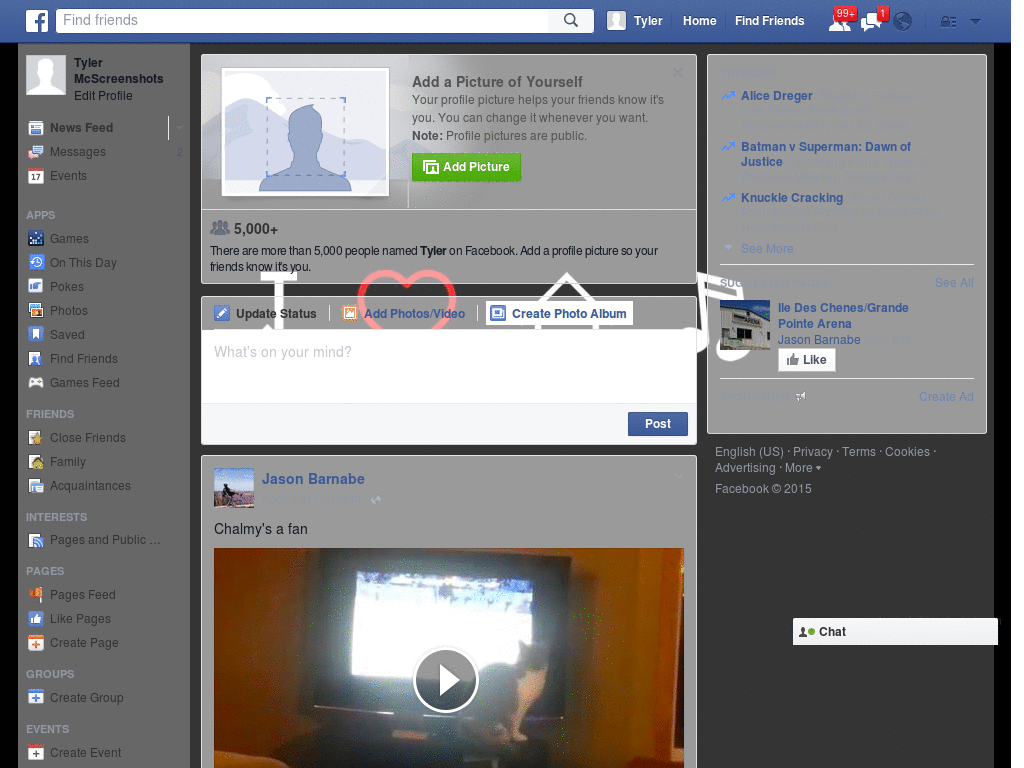This screenshot has height=768, width=1024.
Task: Open News Feed in sidebar
Action: coord(82,127)
